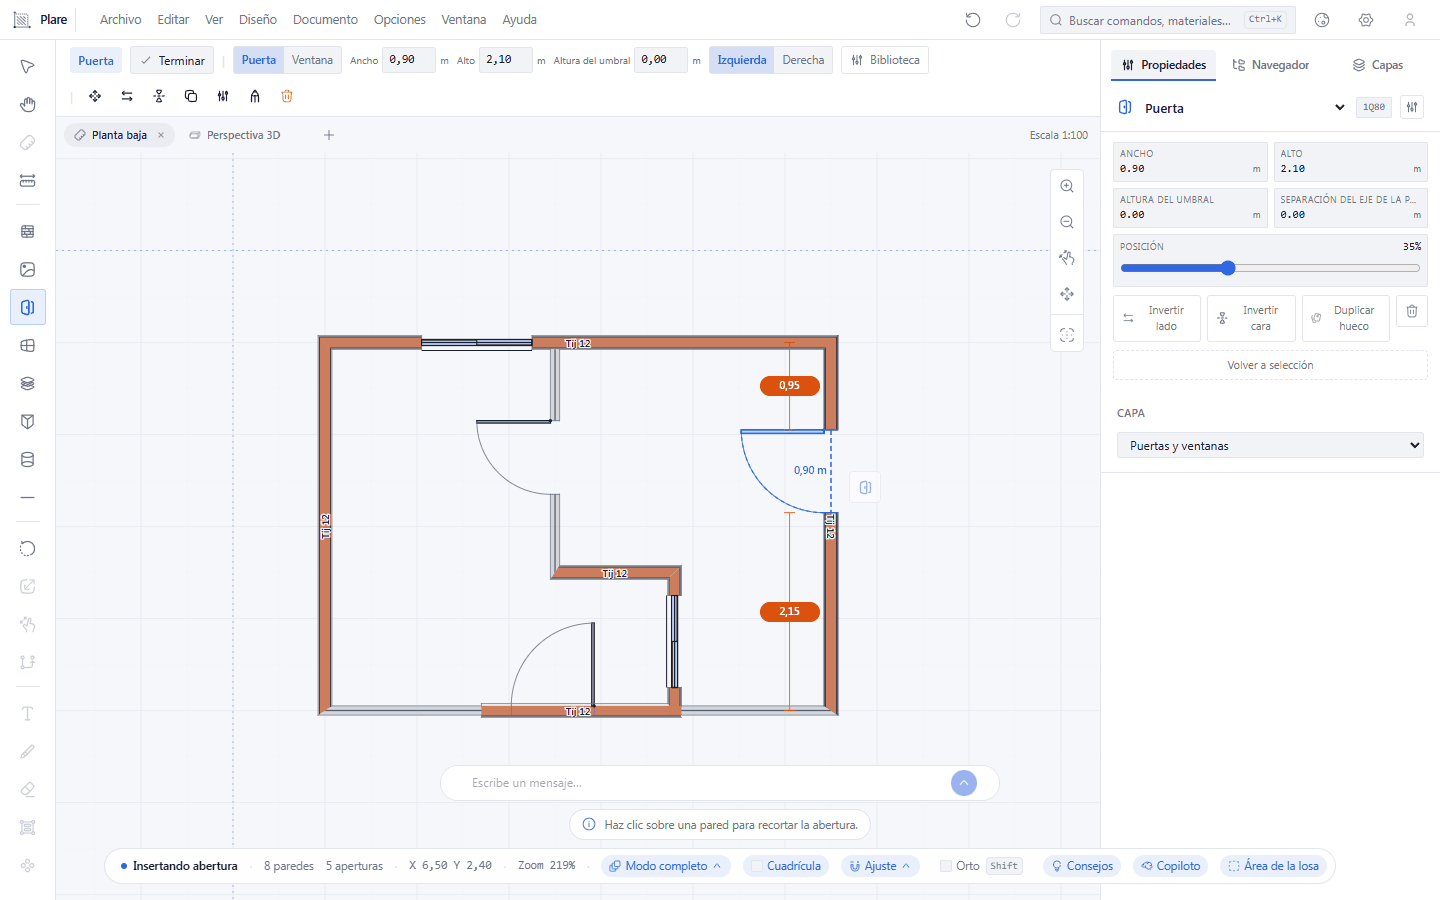
Task: Click the move arrows icon in toolbar
Action: (95, 96)
